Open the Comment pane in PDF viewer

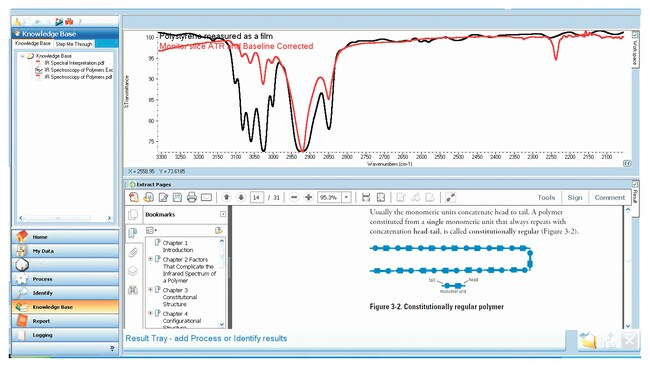pyautogui.click(x=609, y=197)
